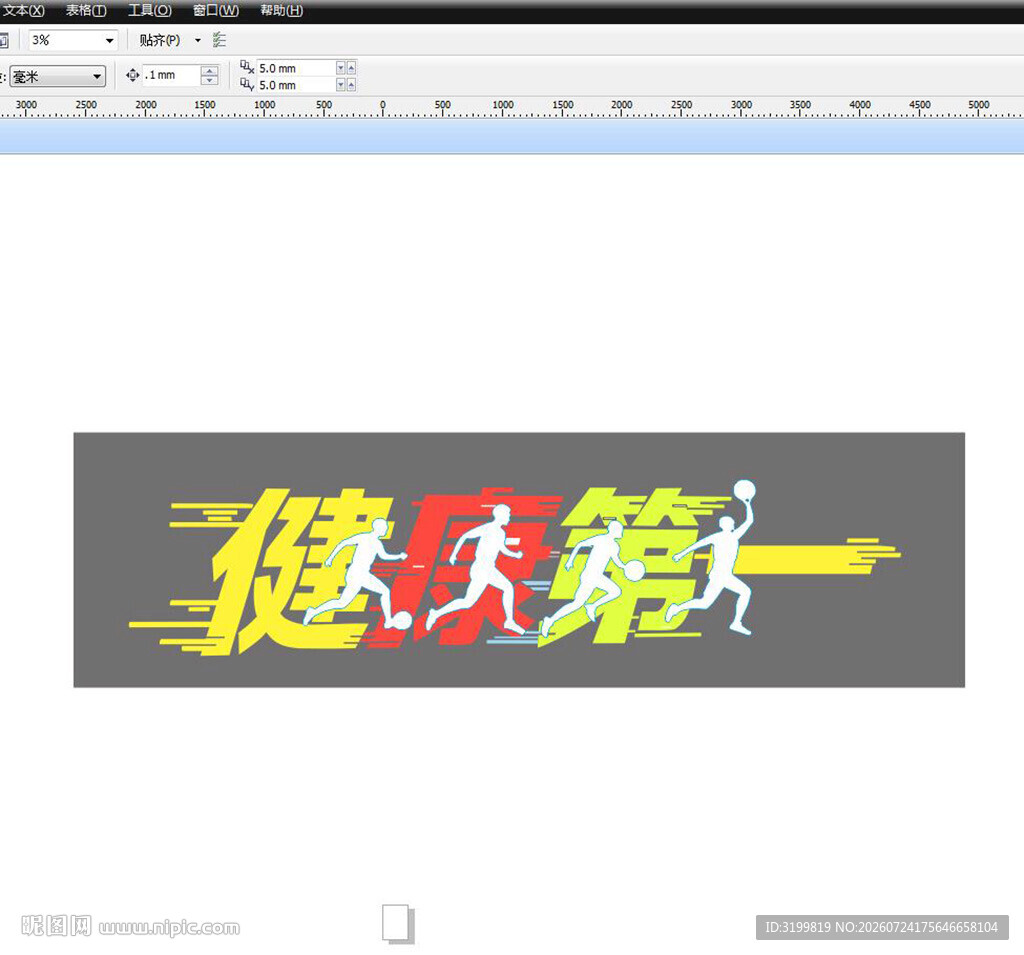This screenshot has width=1024, height=955.
Task: Decrease the Y duplicate distance value
Action: click(x=340, y=85)
